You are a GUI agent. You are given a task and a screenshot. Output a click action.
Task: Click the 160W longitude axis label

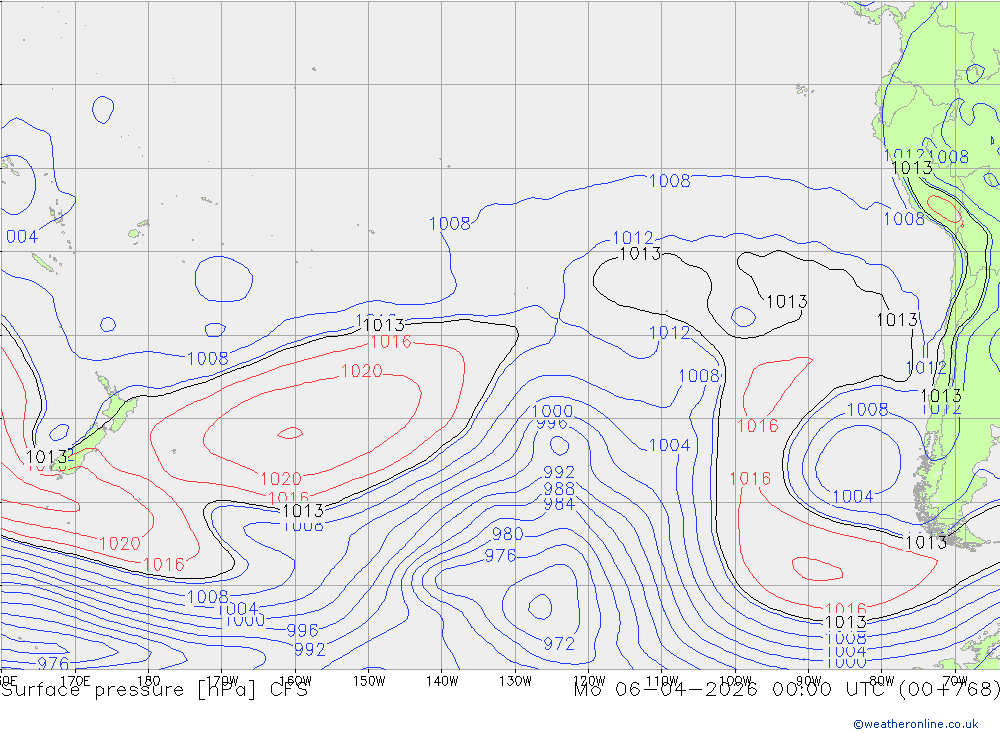point(295,681)
